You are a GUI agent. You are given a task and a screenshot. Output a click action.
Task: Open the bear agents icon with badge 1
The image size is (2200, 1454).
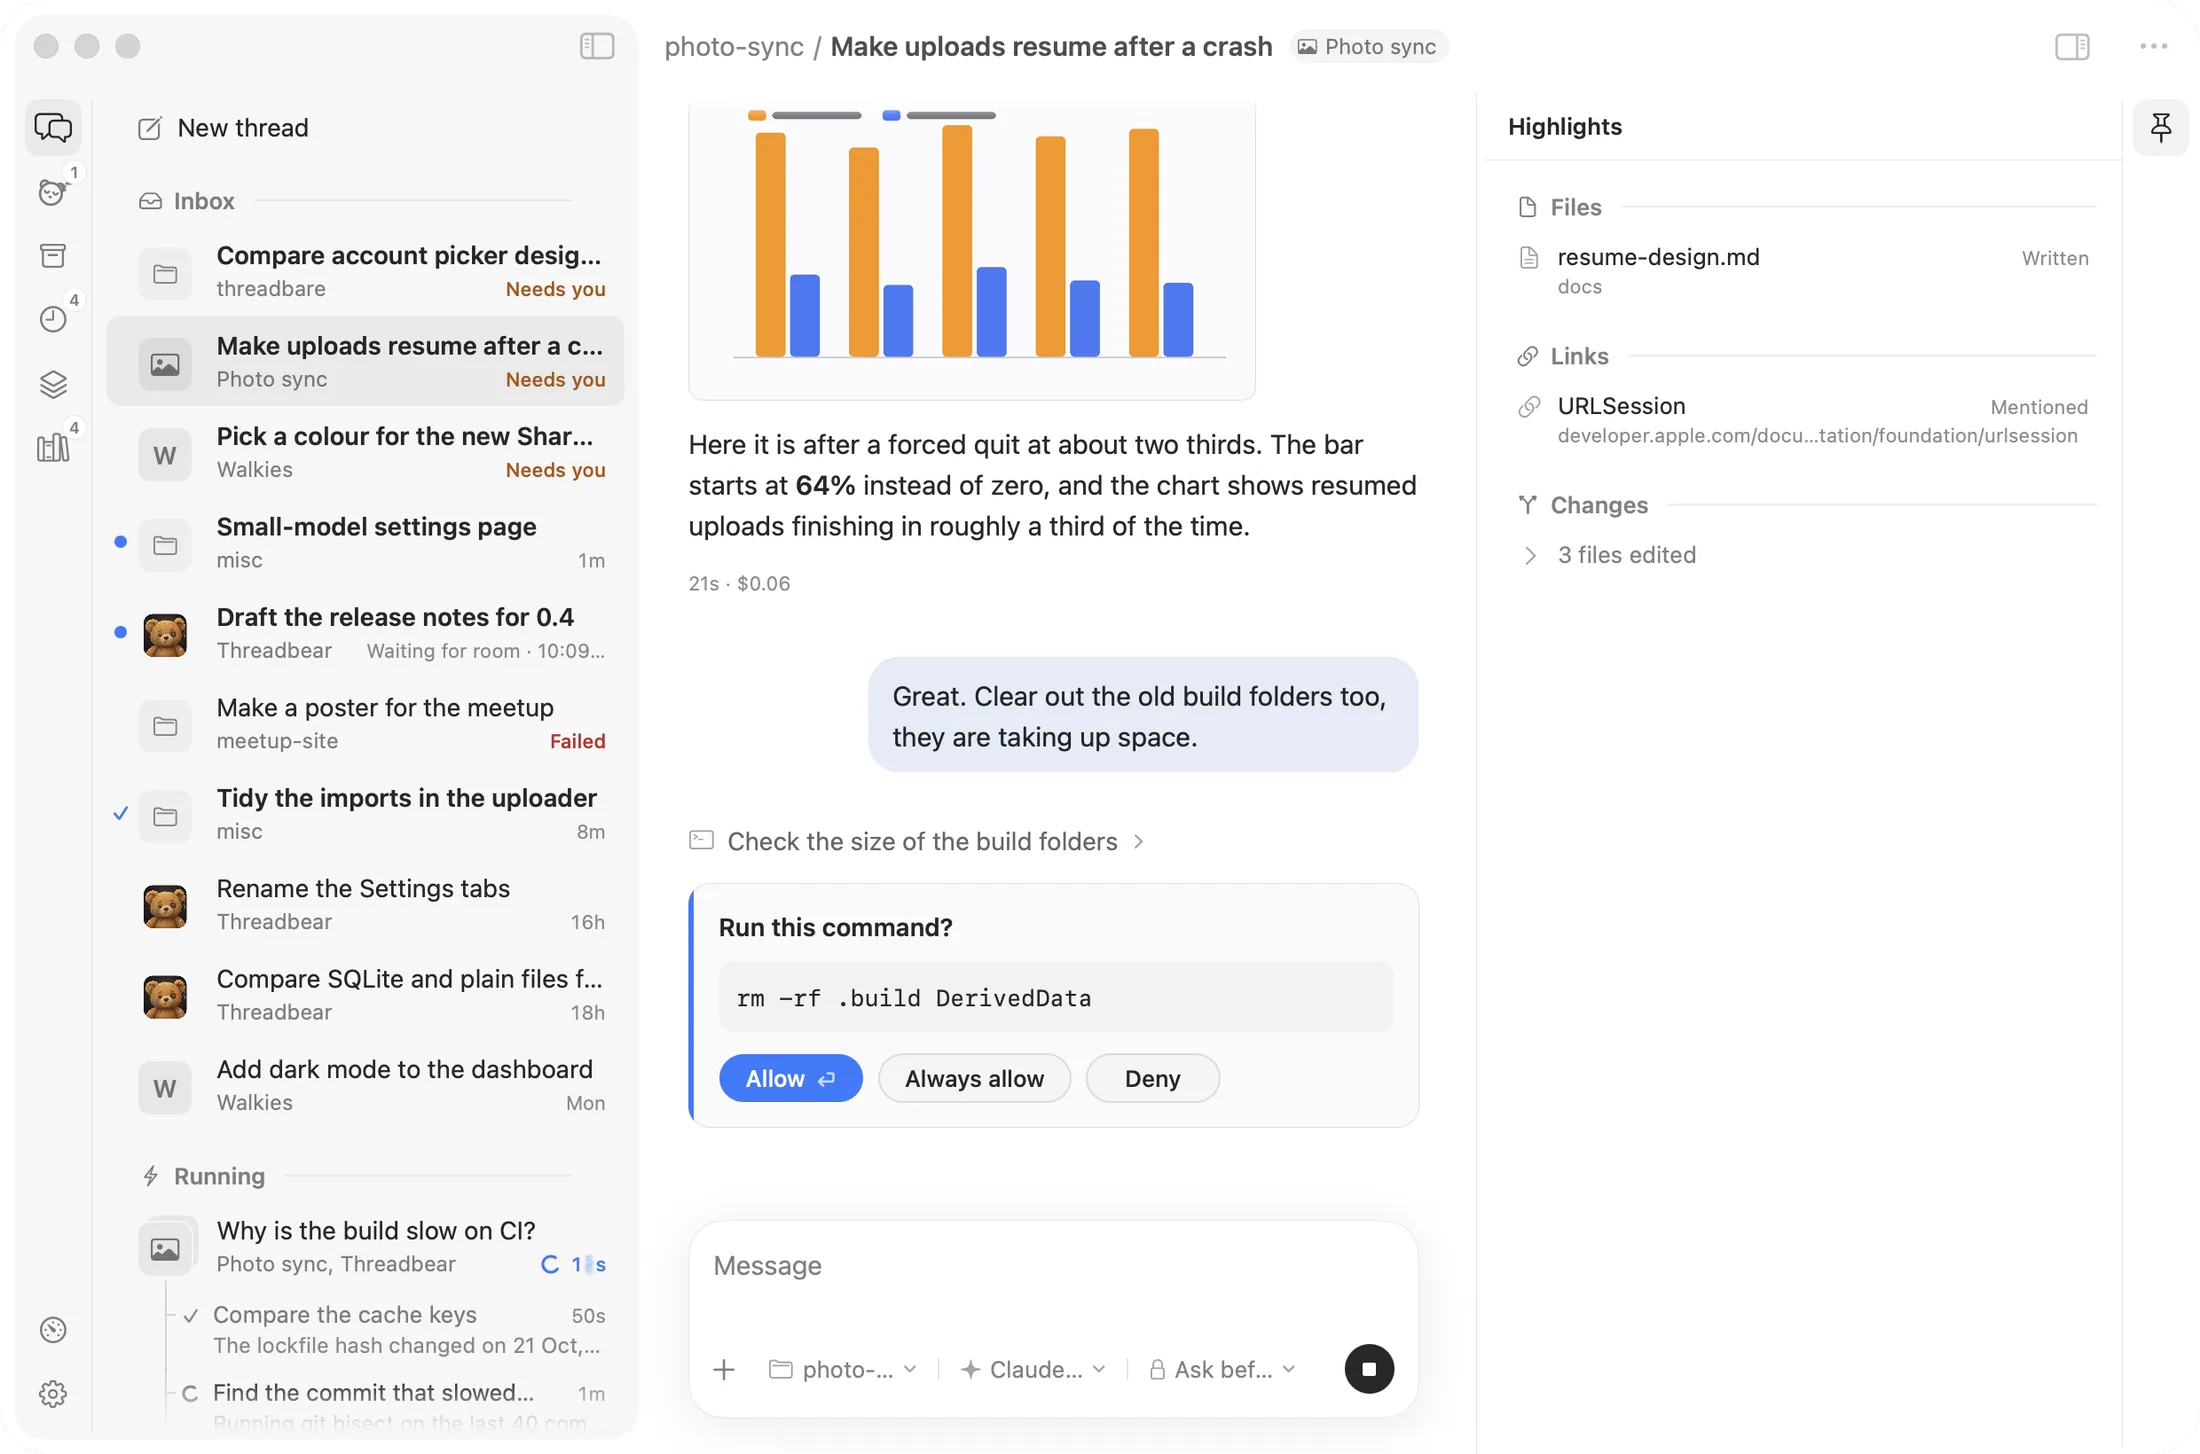[53, 192]
